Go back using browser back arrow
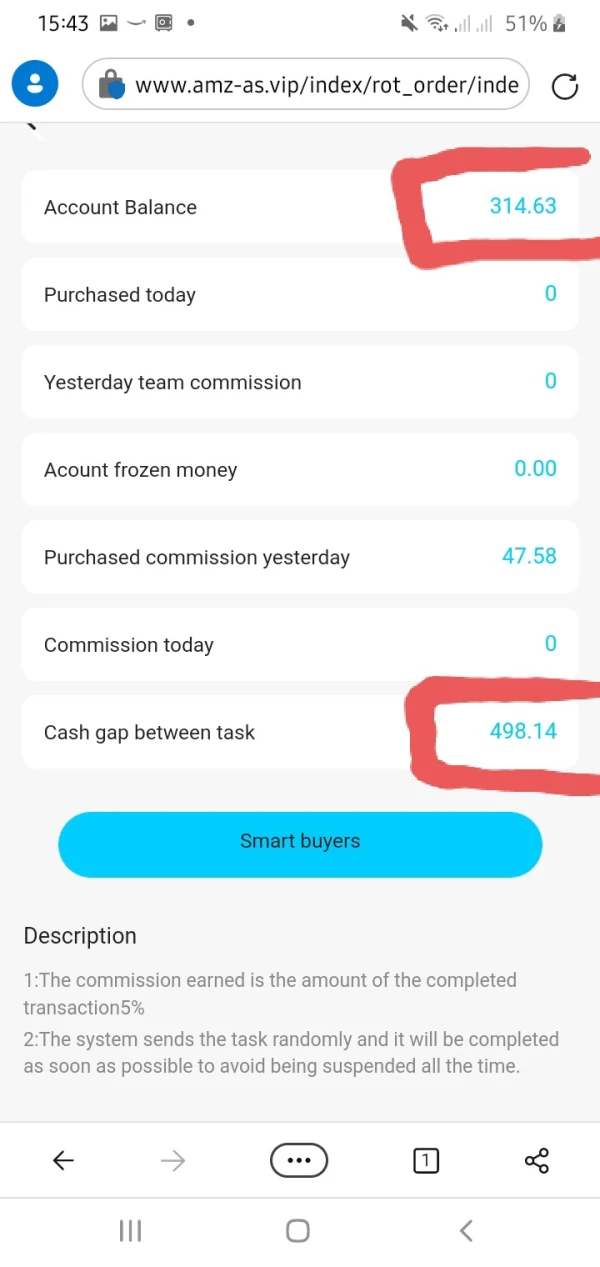The width and height of the screenshot is (600, 1267). click(63, 1160)
